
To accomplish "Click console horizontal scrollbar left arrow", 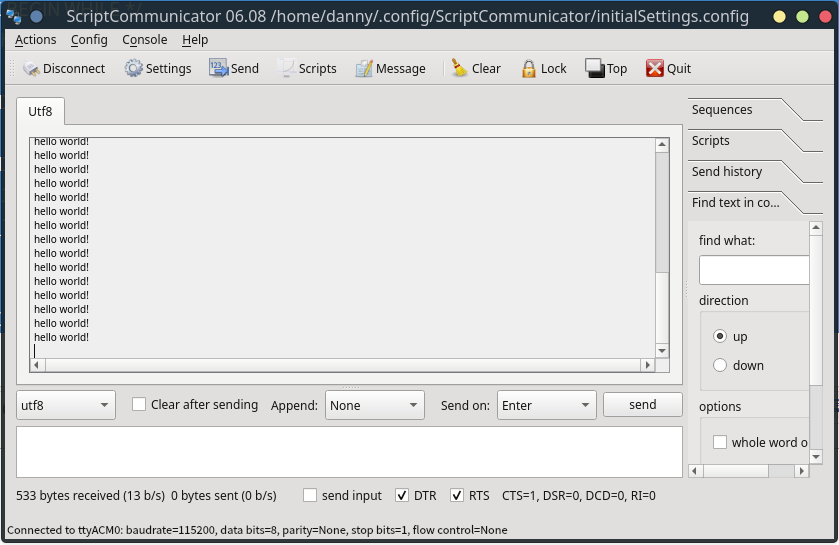I will point(36,365).
